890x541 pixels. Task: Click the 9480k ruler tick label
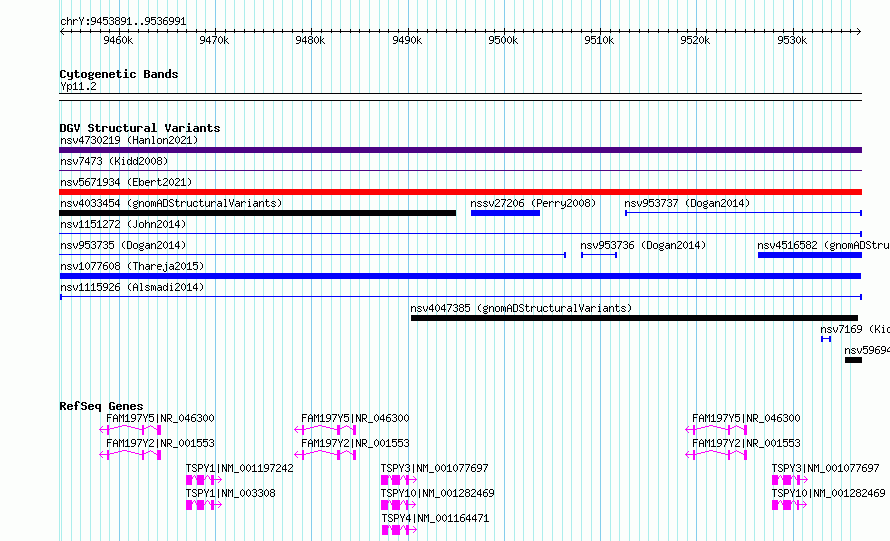click(x=310, y=40)
